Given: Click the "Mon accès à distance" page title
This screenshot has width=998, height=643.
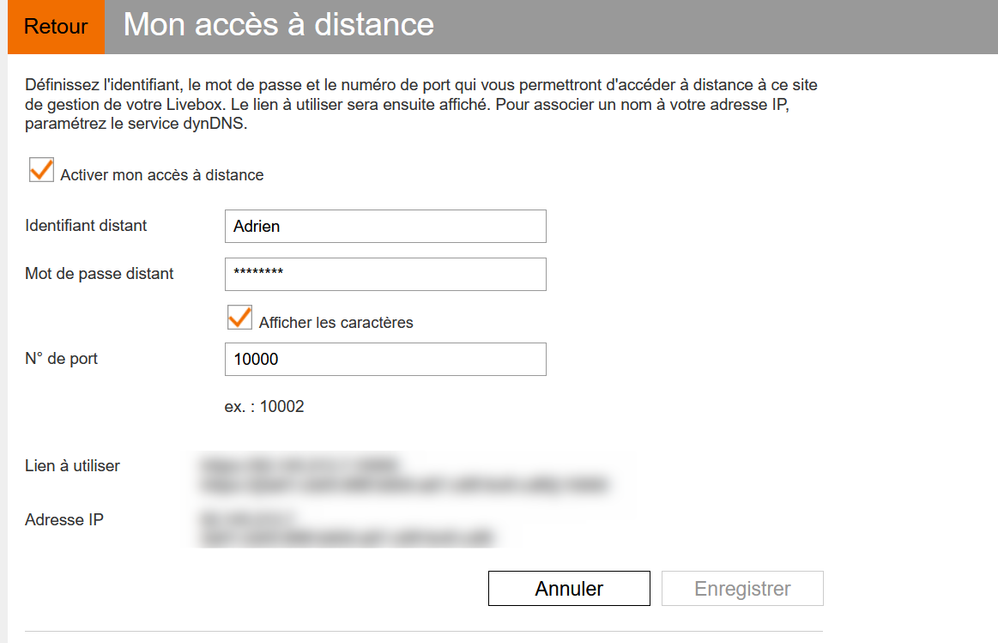Looking at the screenshot, I should click(279, 25).
